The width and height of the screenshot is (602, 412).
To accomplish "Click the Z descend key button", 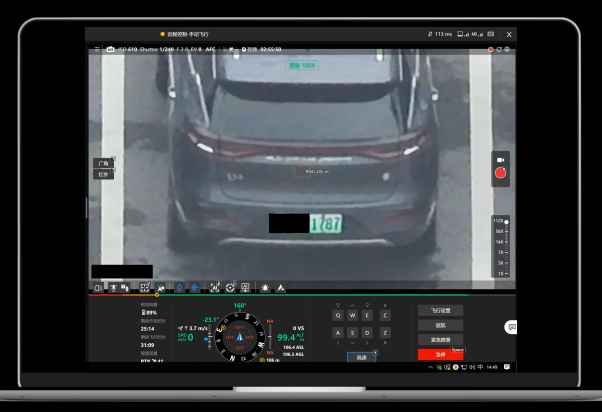I will 385,333.
